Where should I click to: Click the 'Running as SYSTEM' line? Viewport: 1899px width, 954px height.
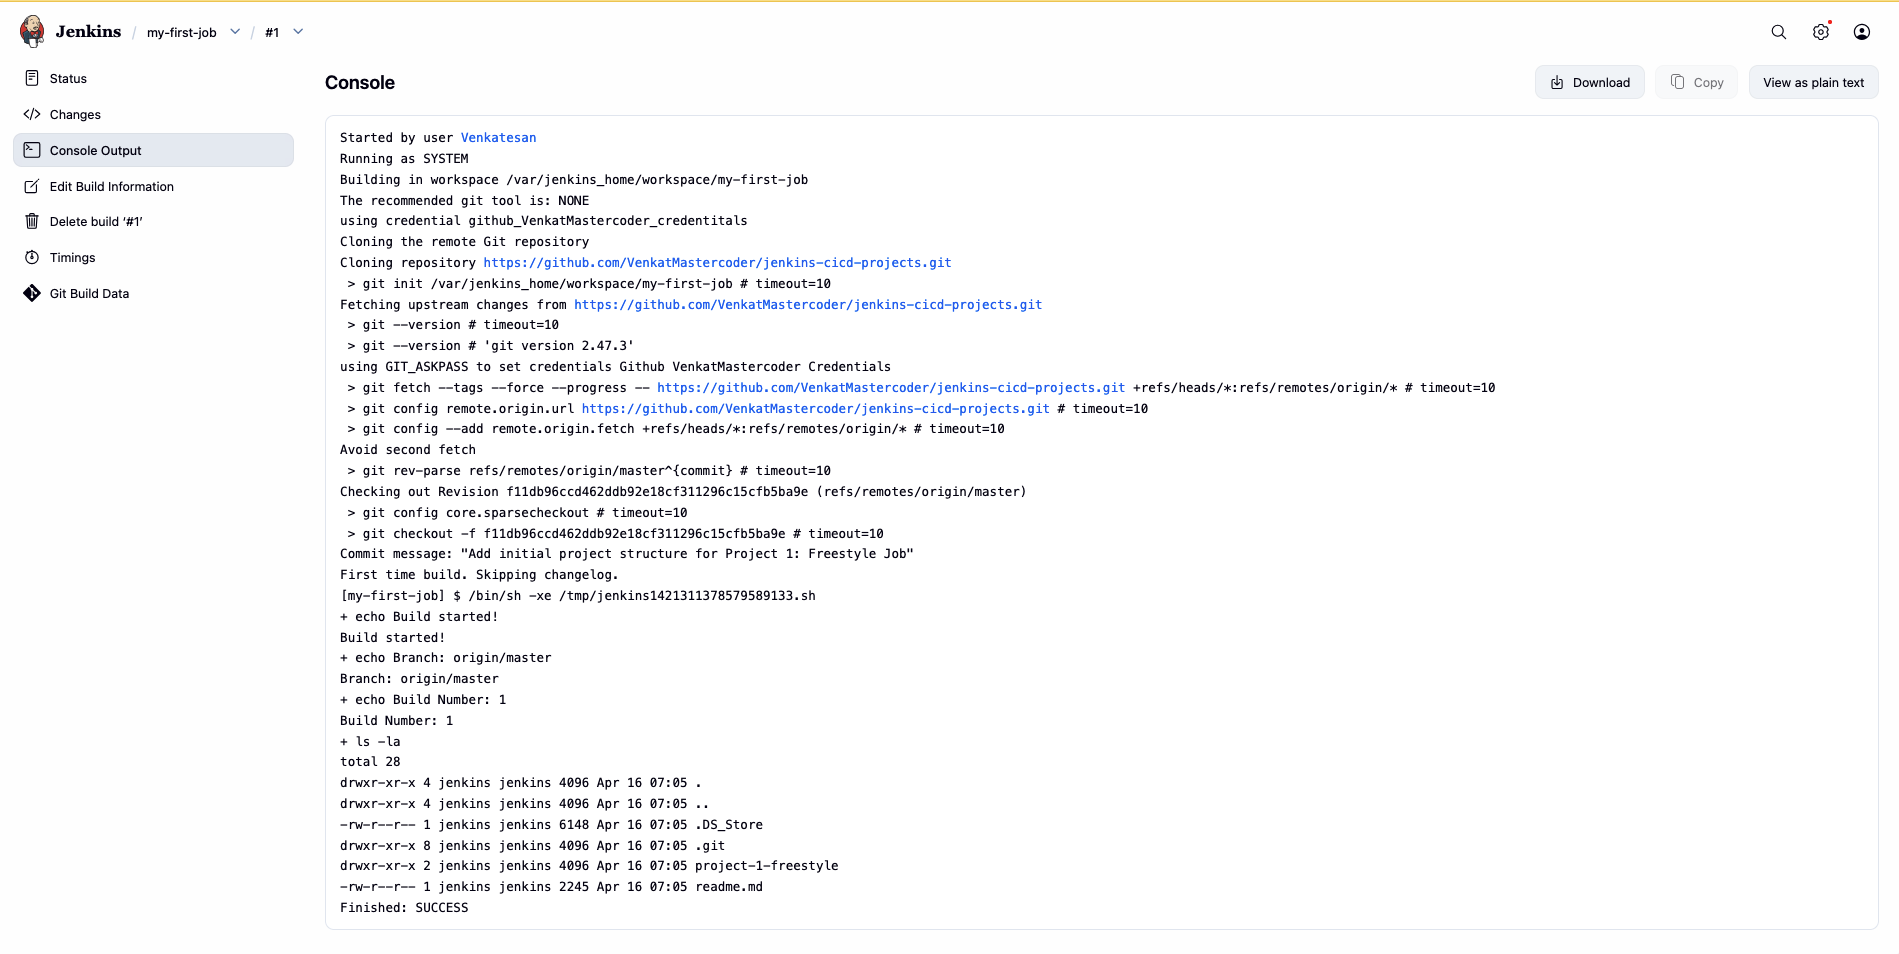404,159
